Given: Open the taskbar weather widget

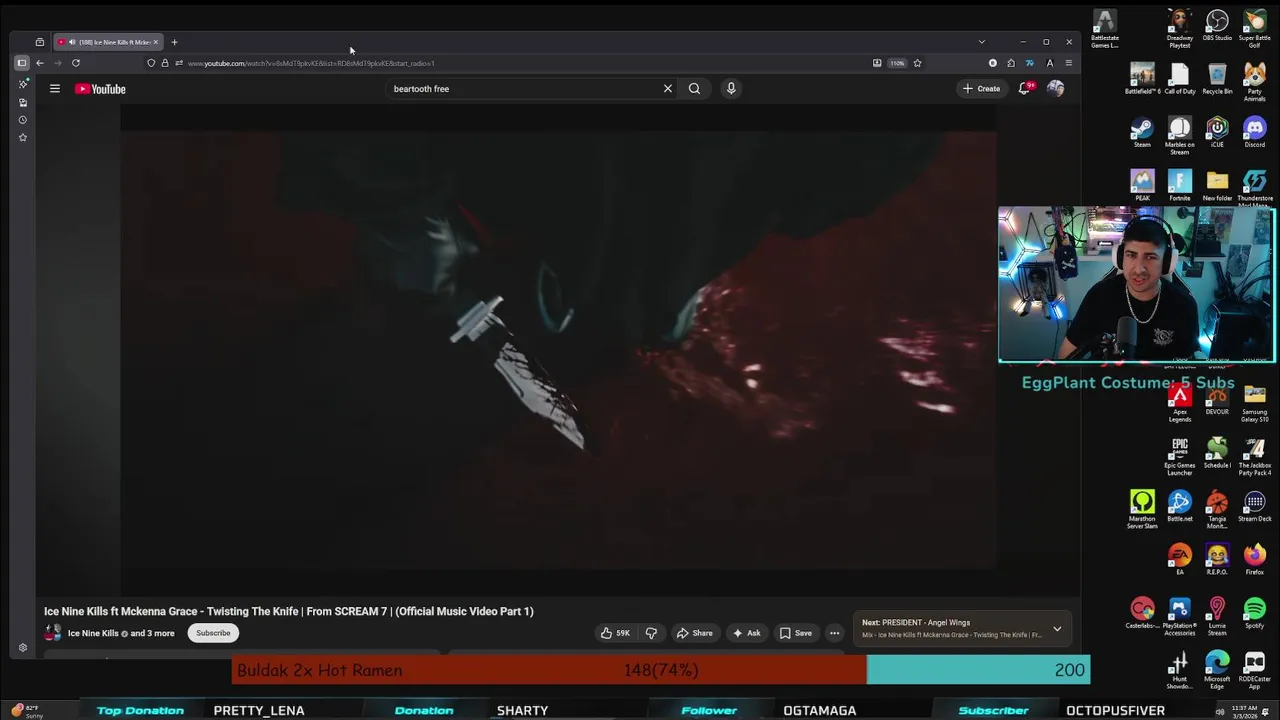Looking at the screenshot, I should tap(25, 711).
